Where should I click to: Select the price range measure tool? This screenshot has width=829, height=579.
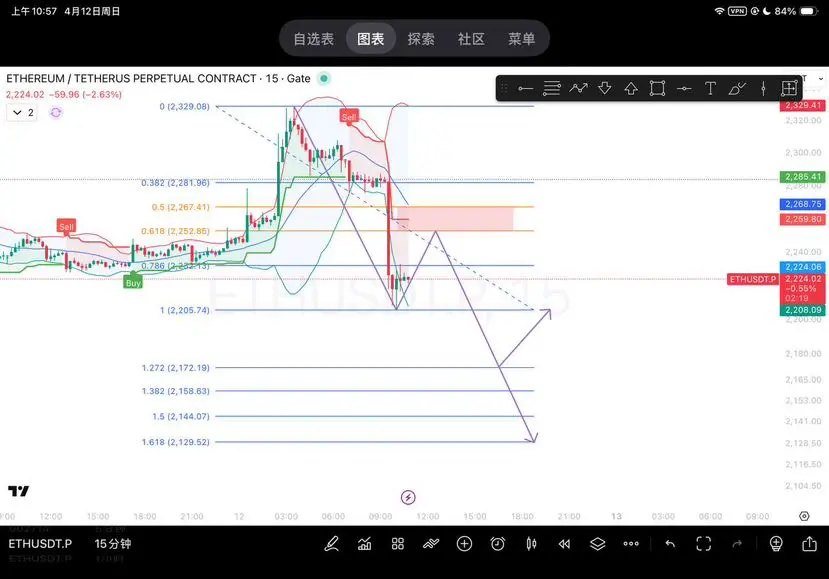[789, 88]
